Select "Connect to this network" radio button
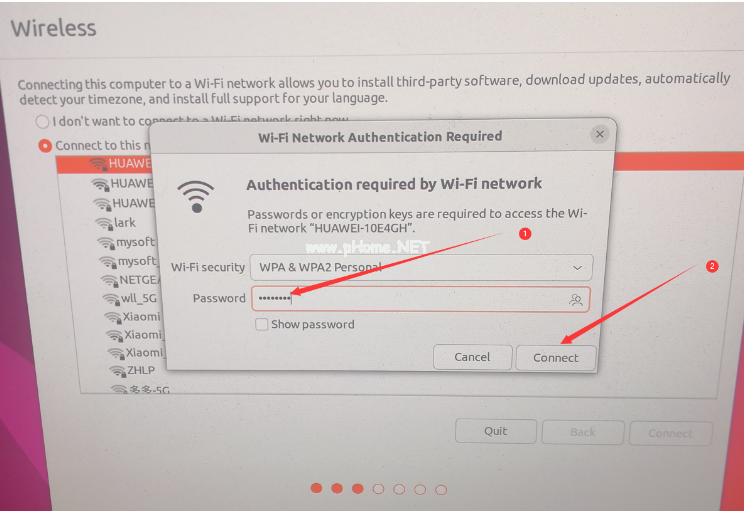Image resolution: width=744 pixels, height=511 pixels. point(45,146)
